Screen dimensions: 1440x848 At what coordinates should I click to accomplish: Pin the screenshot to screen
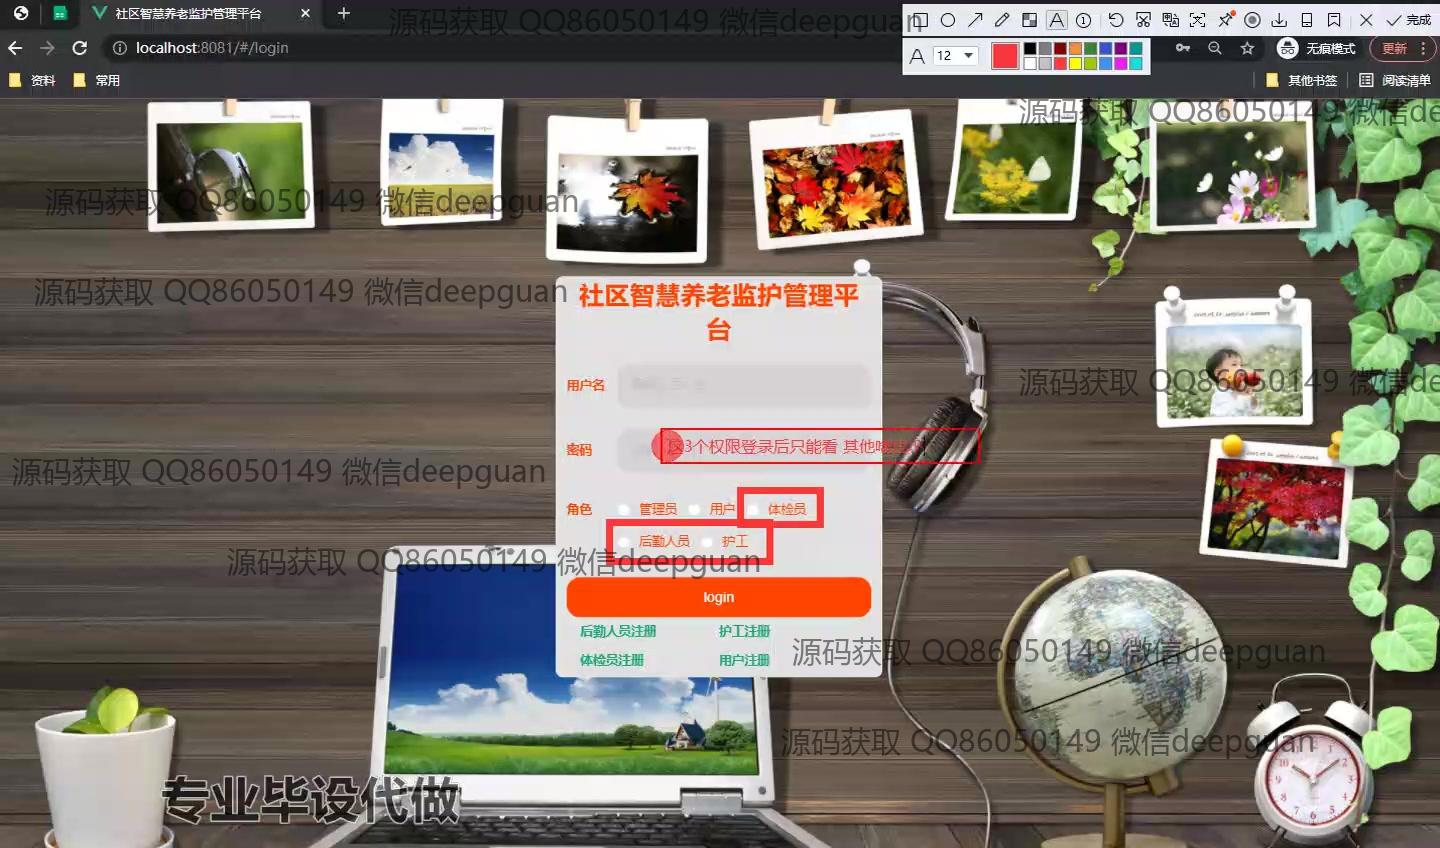[x=1225, y=20]
